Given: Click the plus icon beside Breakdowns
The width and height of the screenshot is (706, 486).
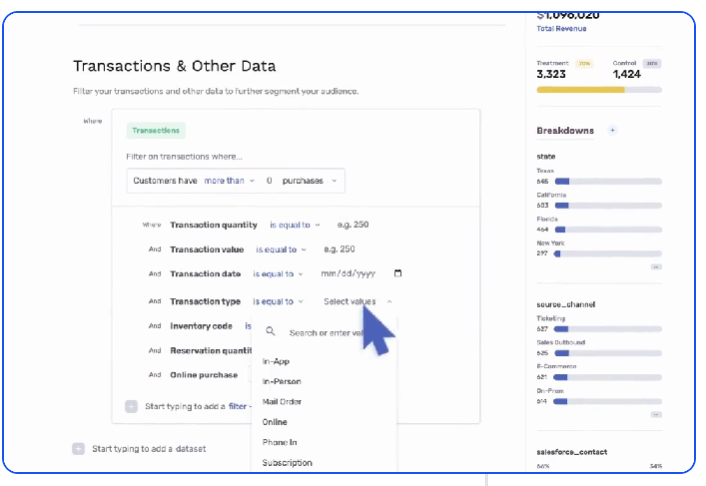Looking at the screenshot, I should pos(612,130).
